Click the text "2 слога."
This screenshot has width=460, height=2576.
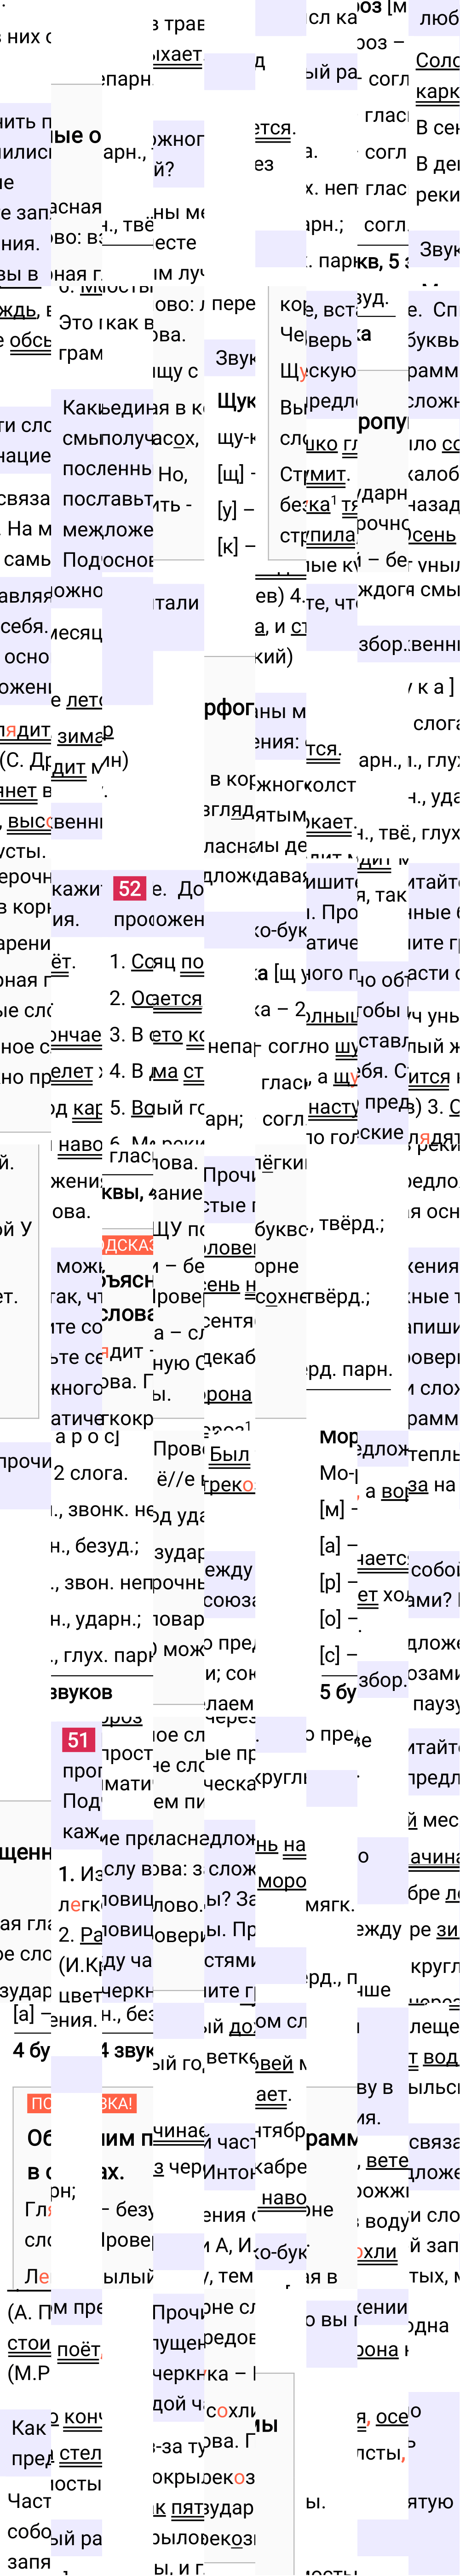91,1472
